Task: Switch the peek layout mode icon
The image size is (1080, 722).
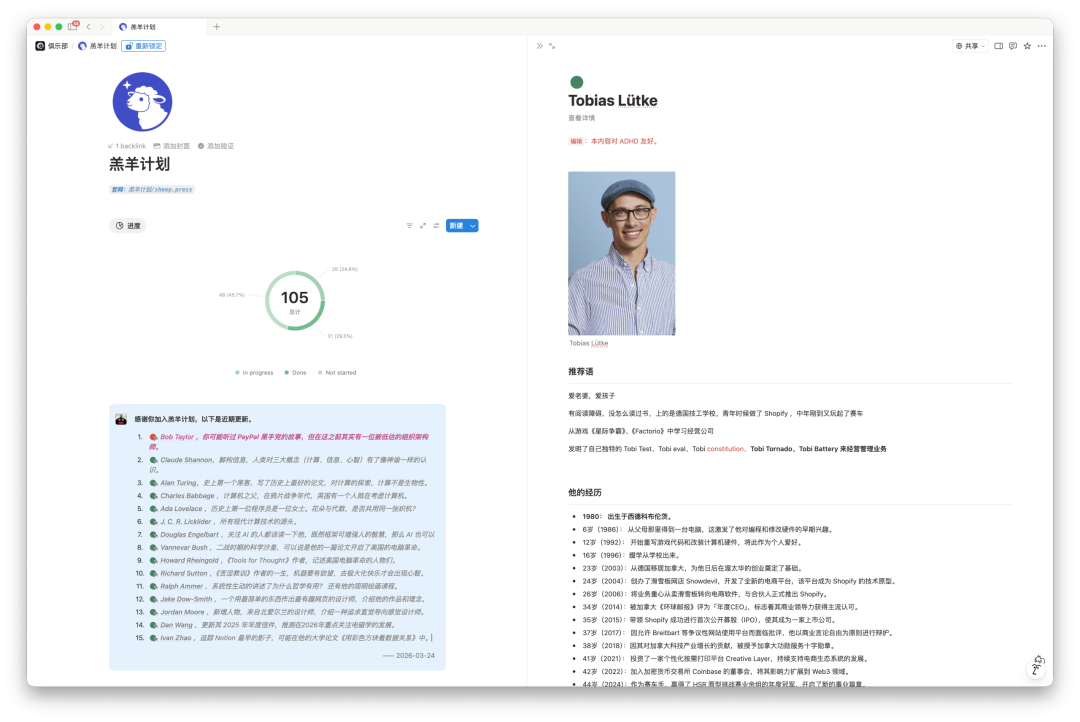Action: click(999, 46)
